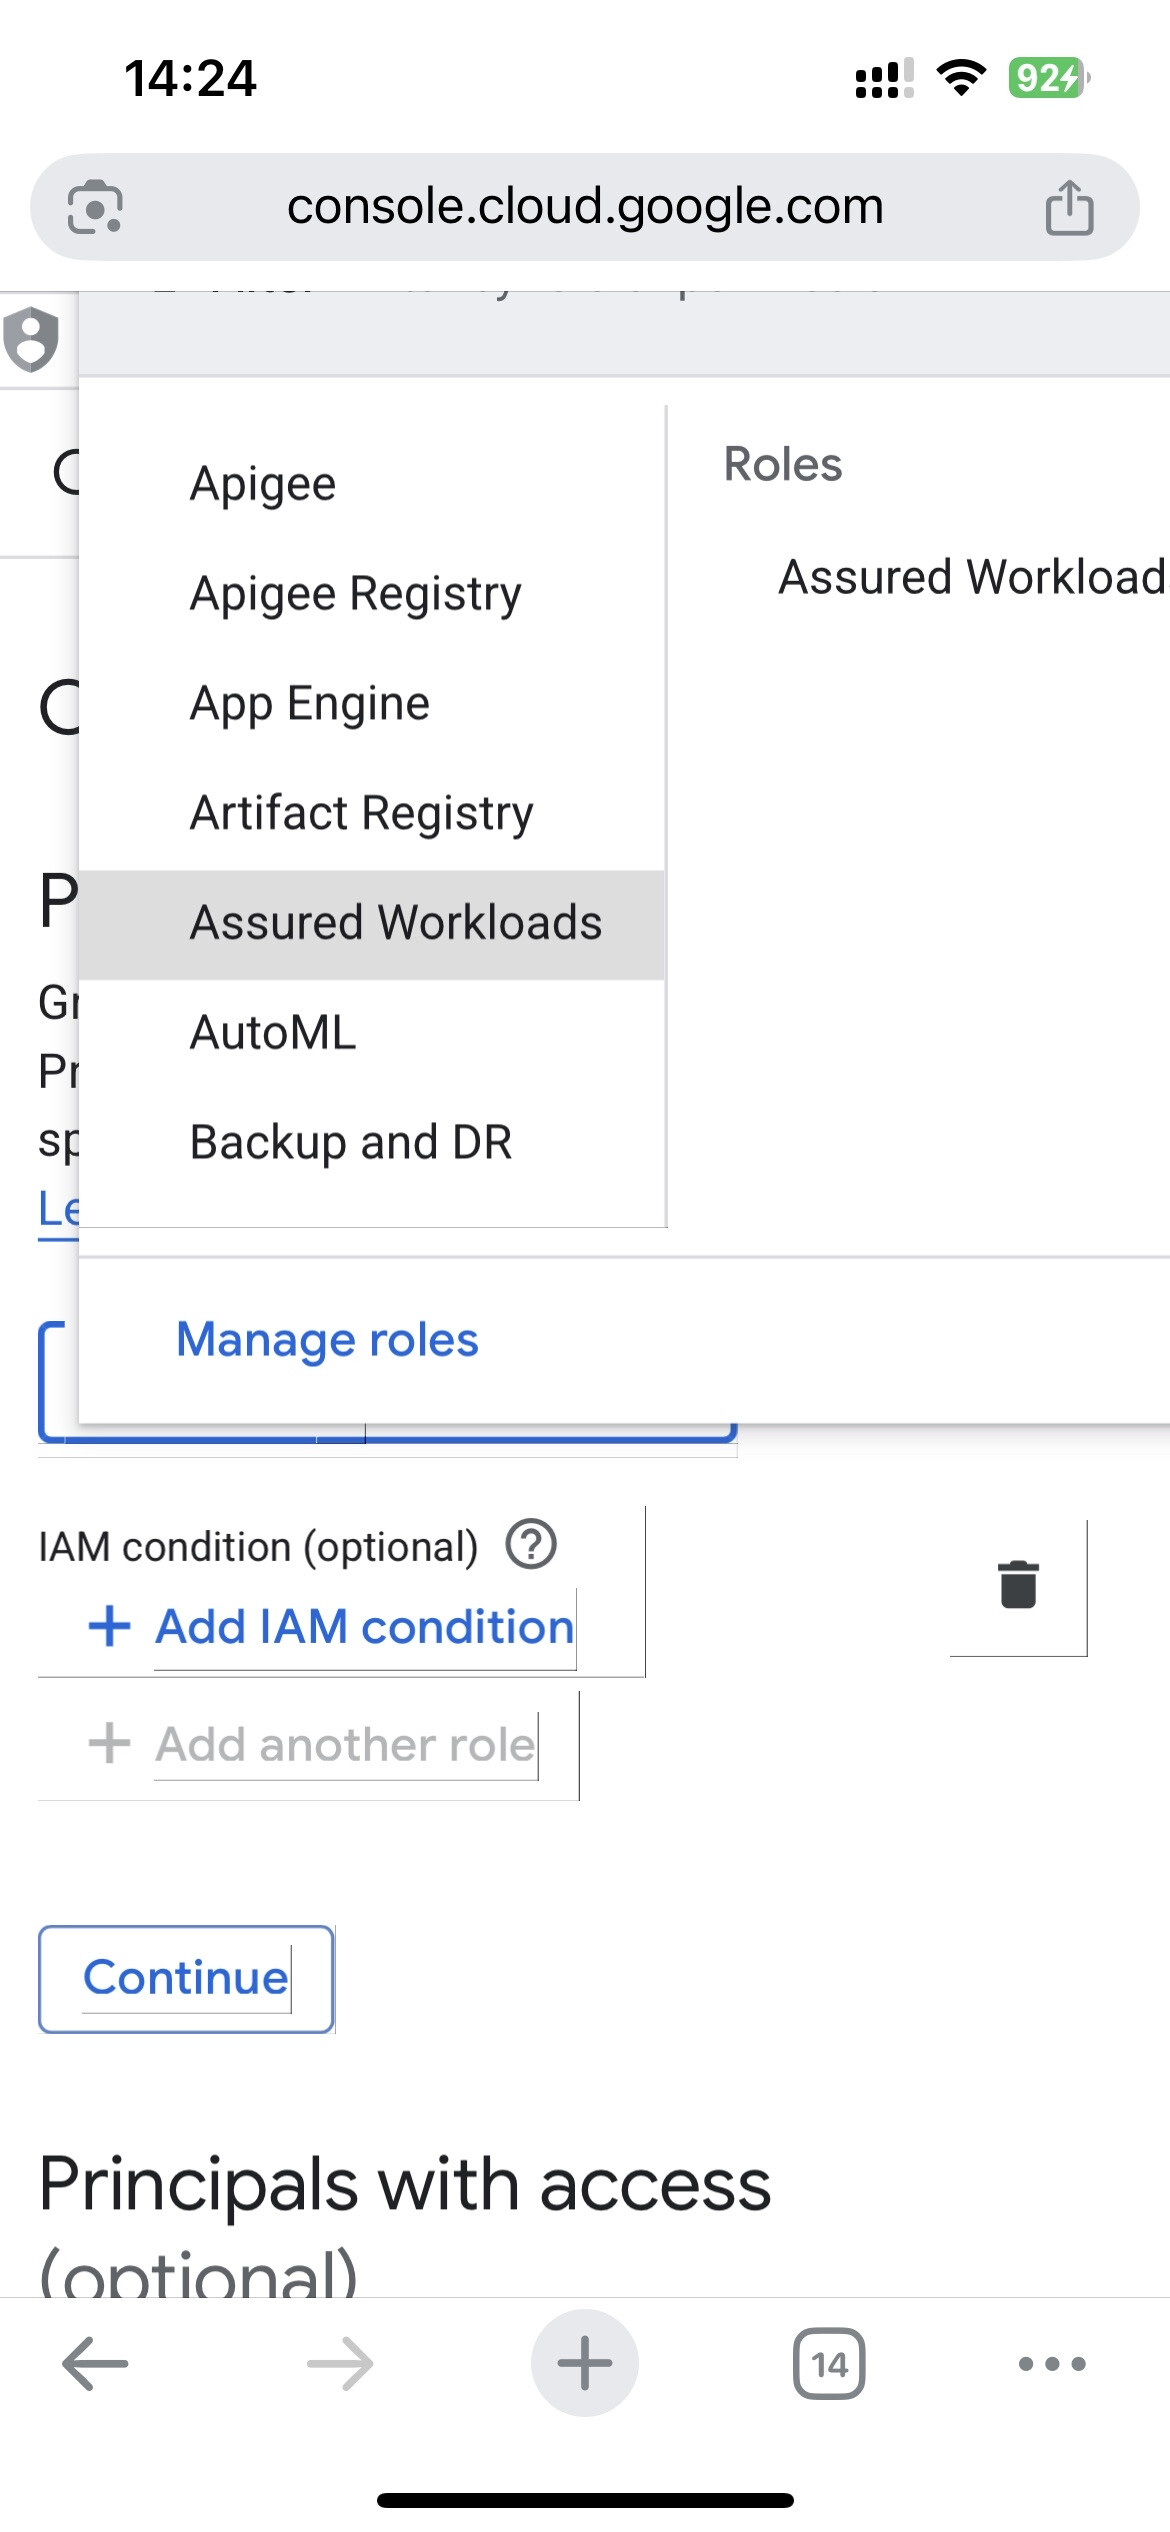The height and width of the screenshot is (2532, 1170).
Task: Go back with browser back arrow
Action: tap(95, 2364)
